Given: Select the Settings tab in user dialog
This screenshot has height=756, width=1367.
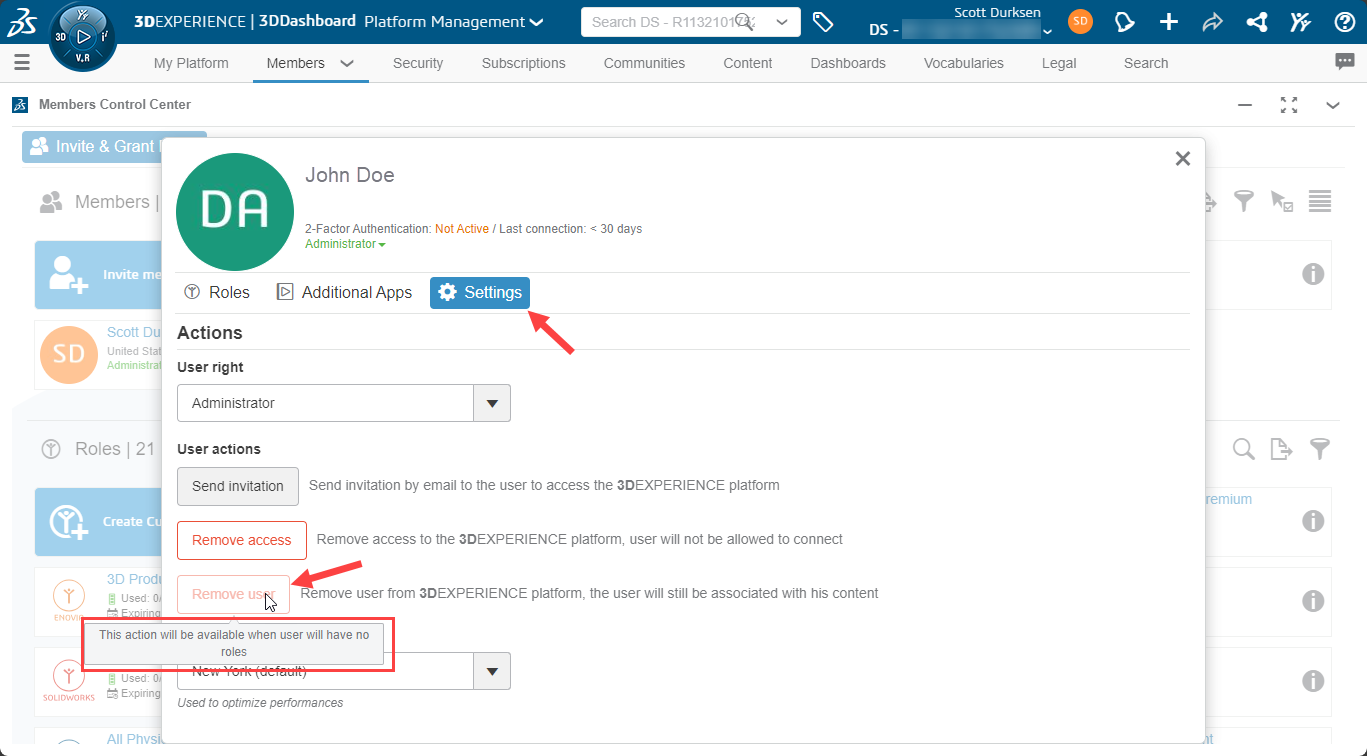Looking at the screenshot, I should [x=480, y=292].
